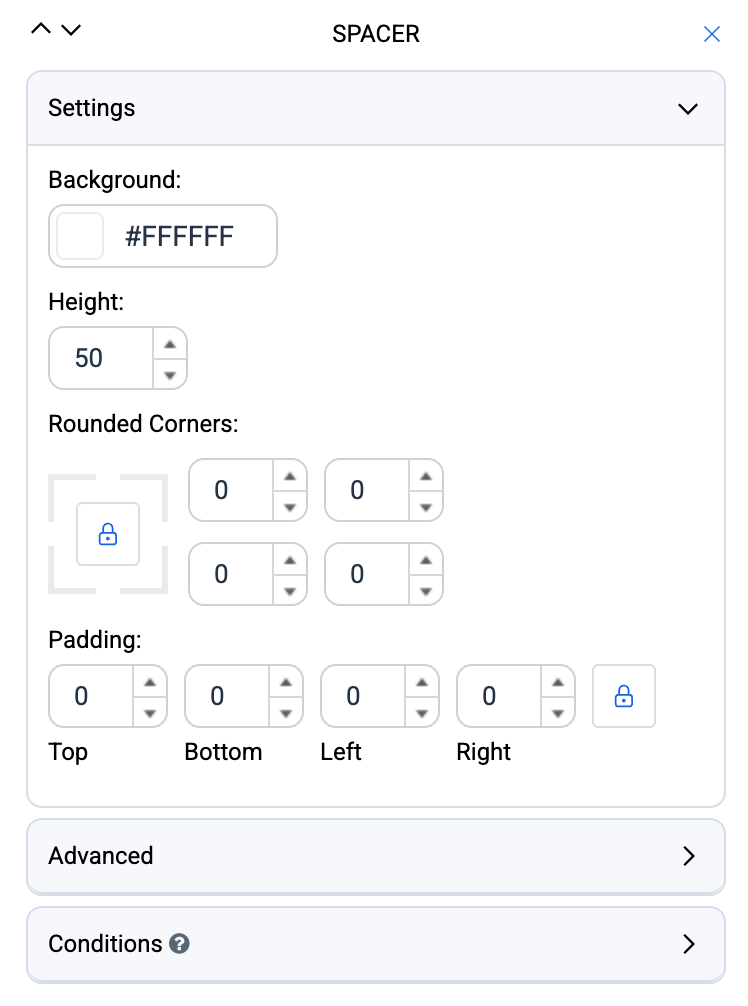
Task: Increase the Bottom padding
Action: tap(286, 682)
